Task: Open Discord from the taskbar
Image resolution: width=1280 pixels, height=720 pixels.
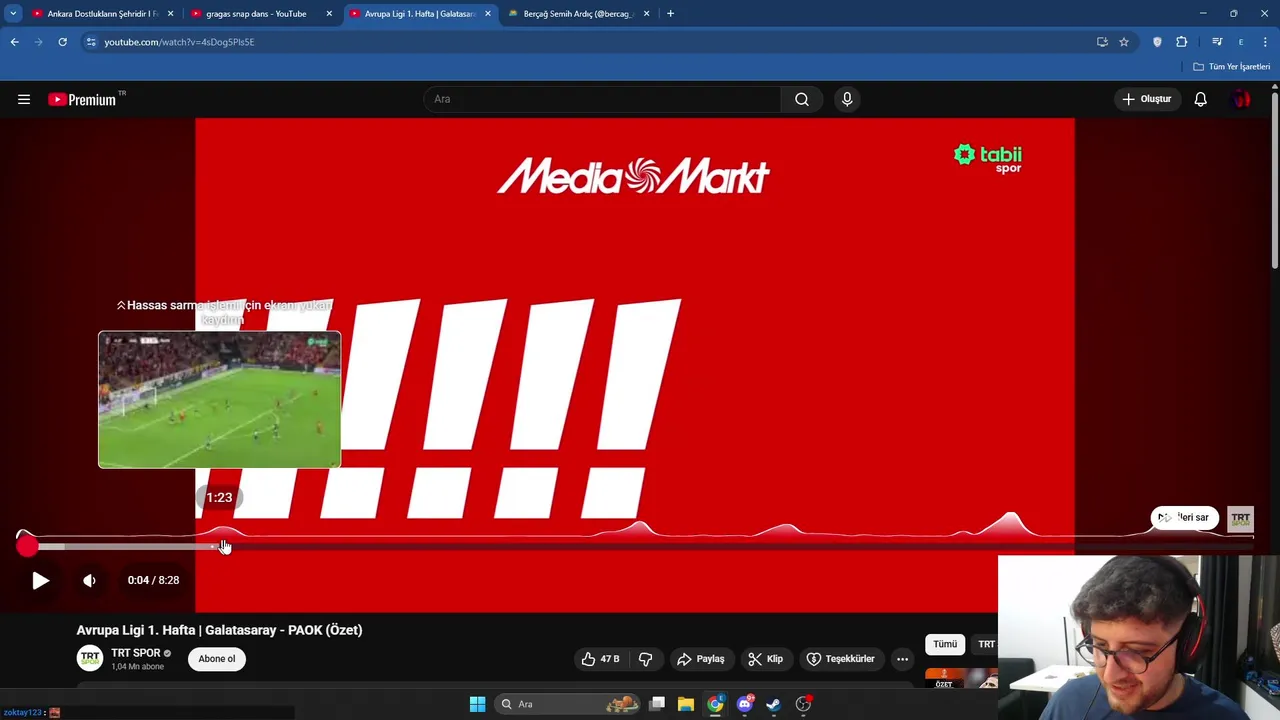Action: (744, 704)
